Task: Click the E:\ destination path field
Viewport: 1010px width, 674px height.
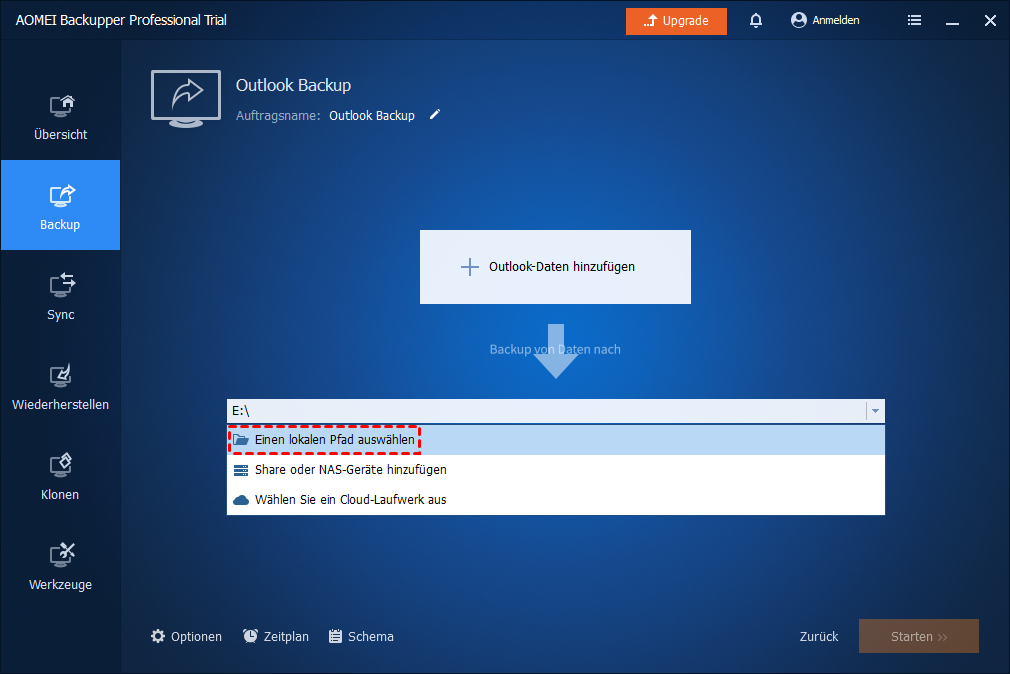Action: (x=546, y=410)
